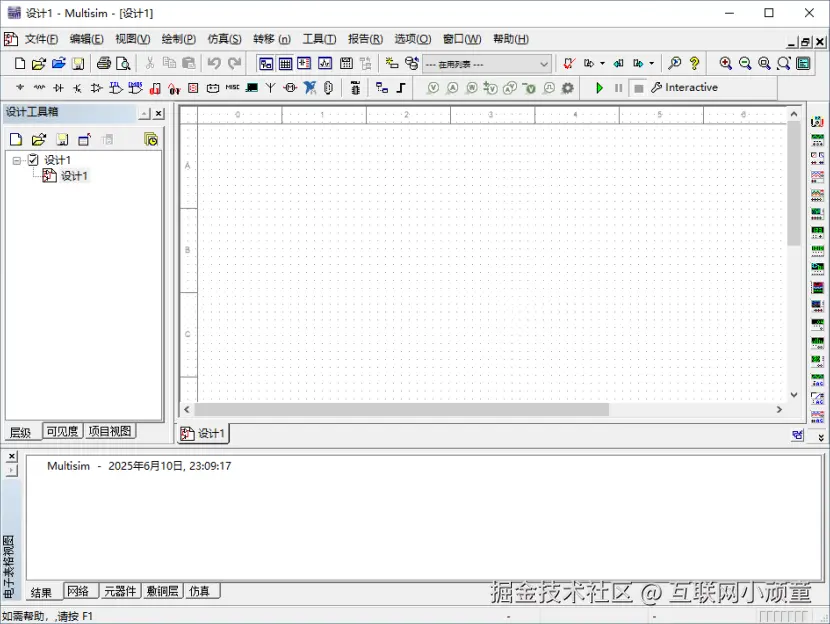Viewport: 830px width, 624px height.
Task: Open the Grapher view icon
Action: tap(324, 64)
